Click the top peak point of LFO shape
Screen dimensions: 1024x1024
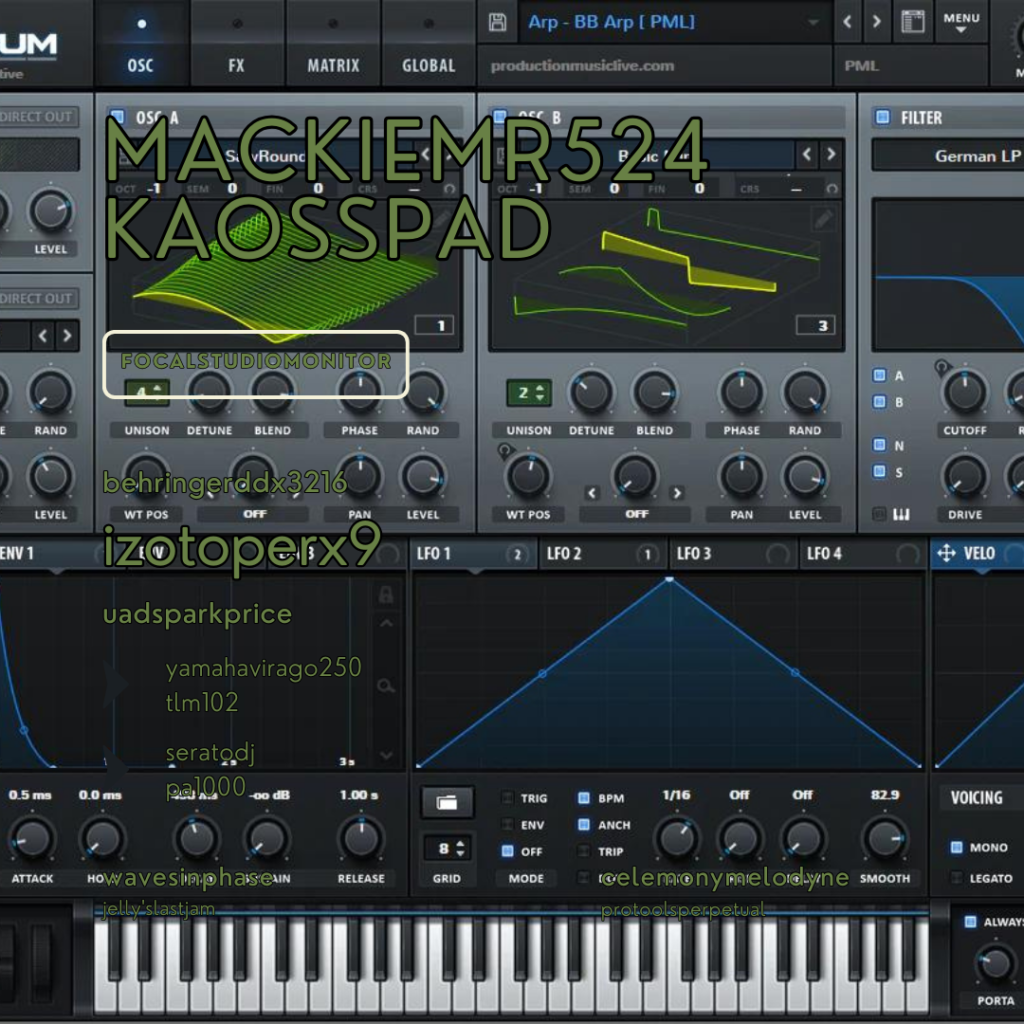(x=669, y=580)
